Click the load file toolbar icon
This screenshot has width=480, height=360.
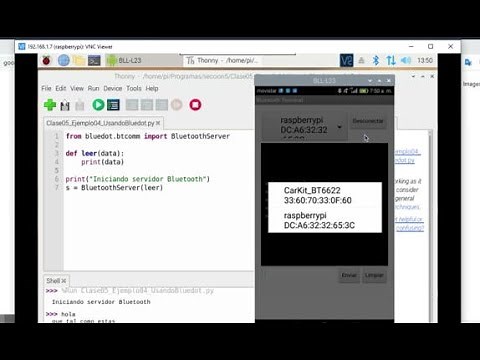[65, 105]
